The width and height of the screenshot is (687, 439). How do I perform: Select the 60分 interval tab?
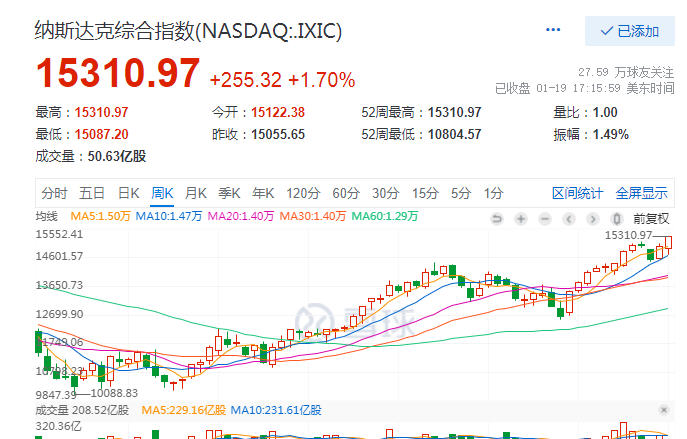tap(346, 193)
